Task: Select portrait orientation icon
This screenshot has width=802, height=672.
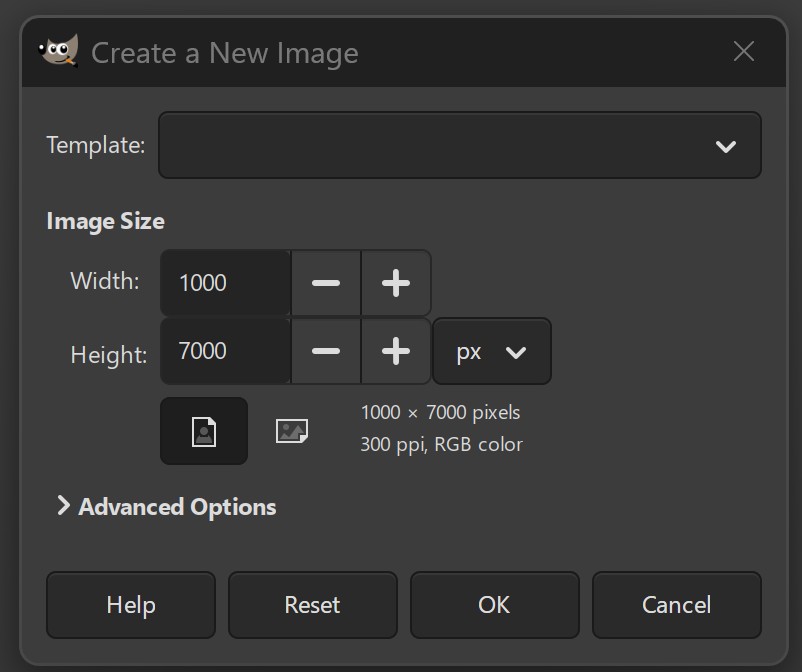Action: click(x=204, y=431)
